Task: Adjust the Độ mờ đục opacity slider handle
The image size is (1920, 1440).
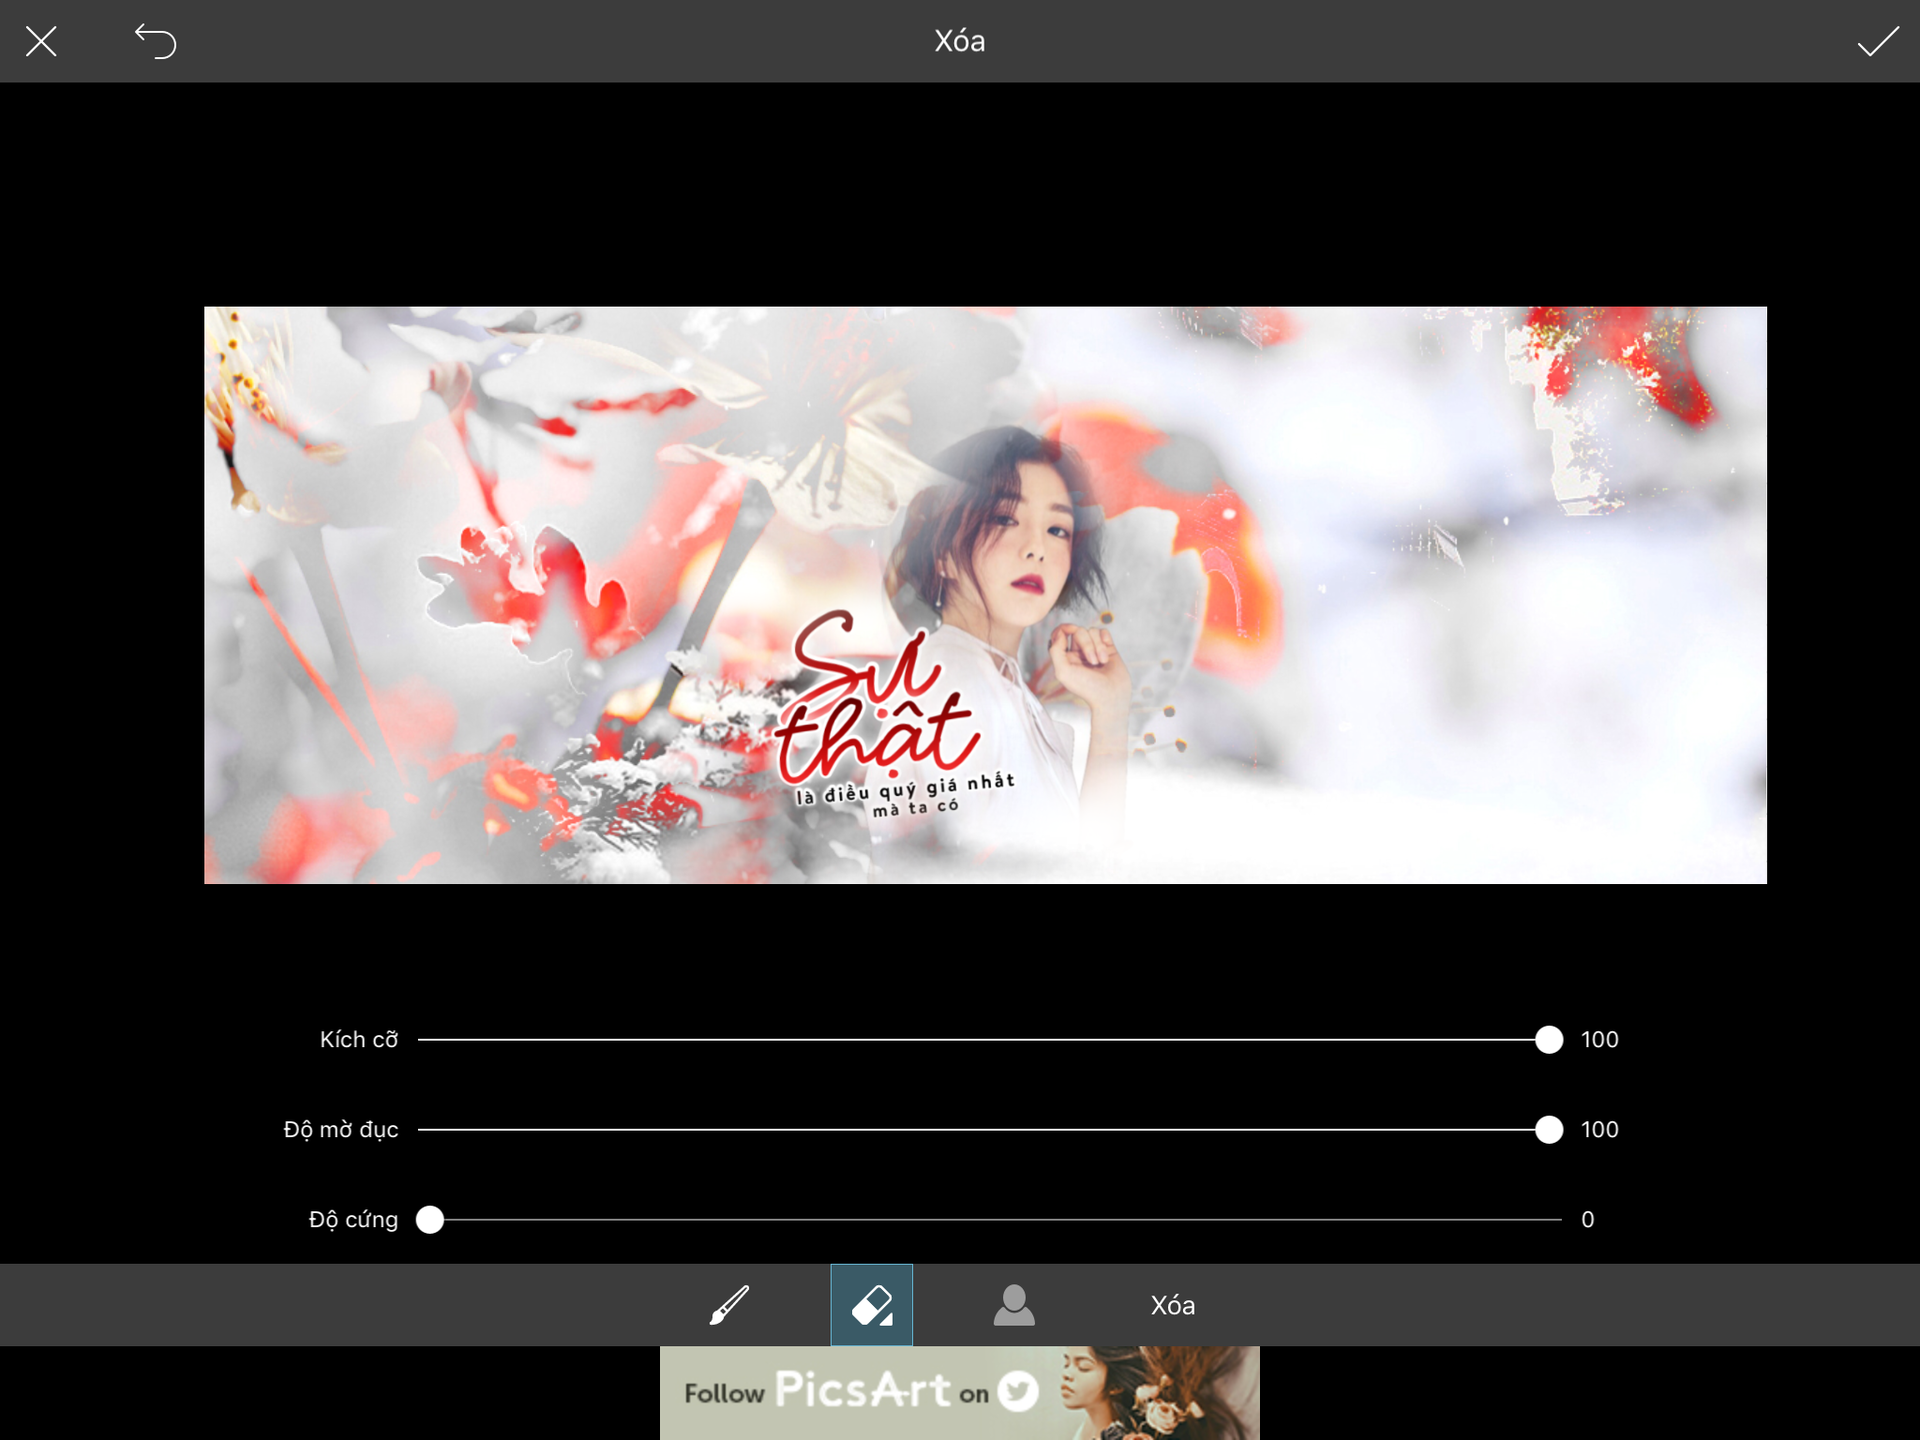Action: pos(1549,1130)
